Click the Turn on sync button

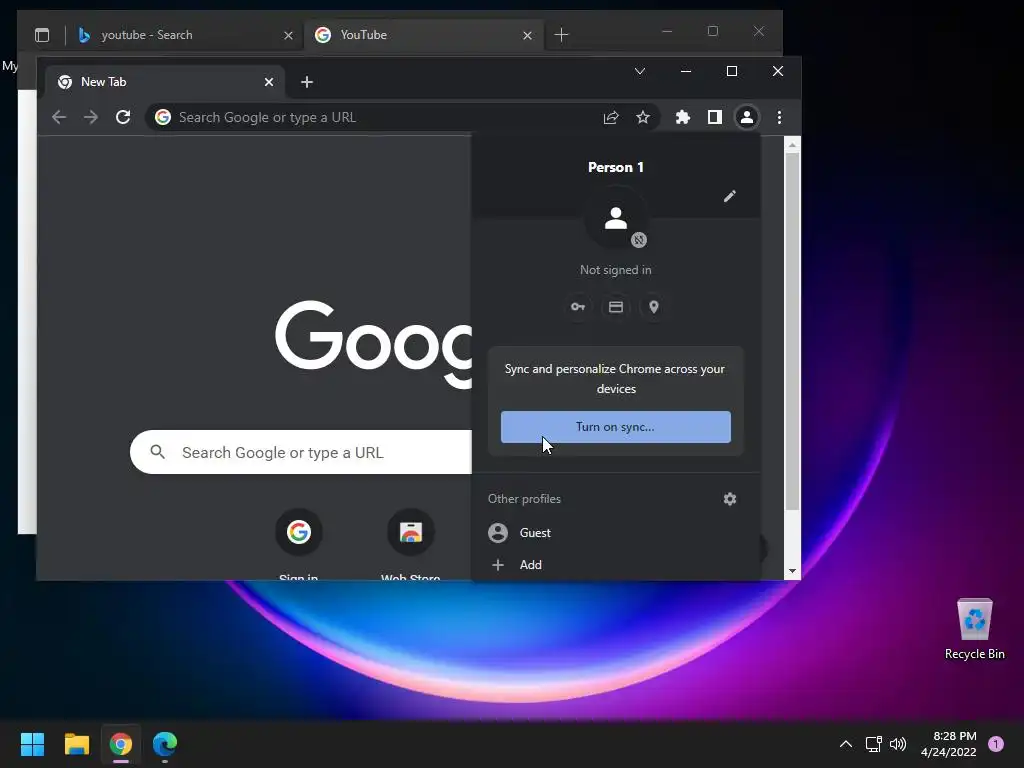pyautogui.click(x=615, y=427)
